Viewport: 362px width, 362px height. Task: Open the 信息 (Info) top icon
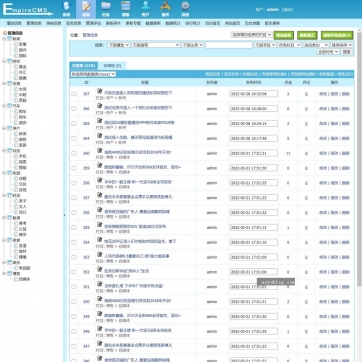[x=86, y=9]
